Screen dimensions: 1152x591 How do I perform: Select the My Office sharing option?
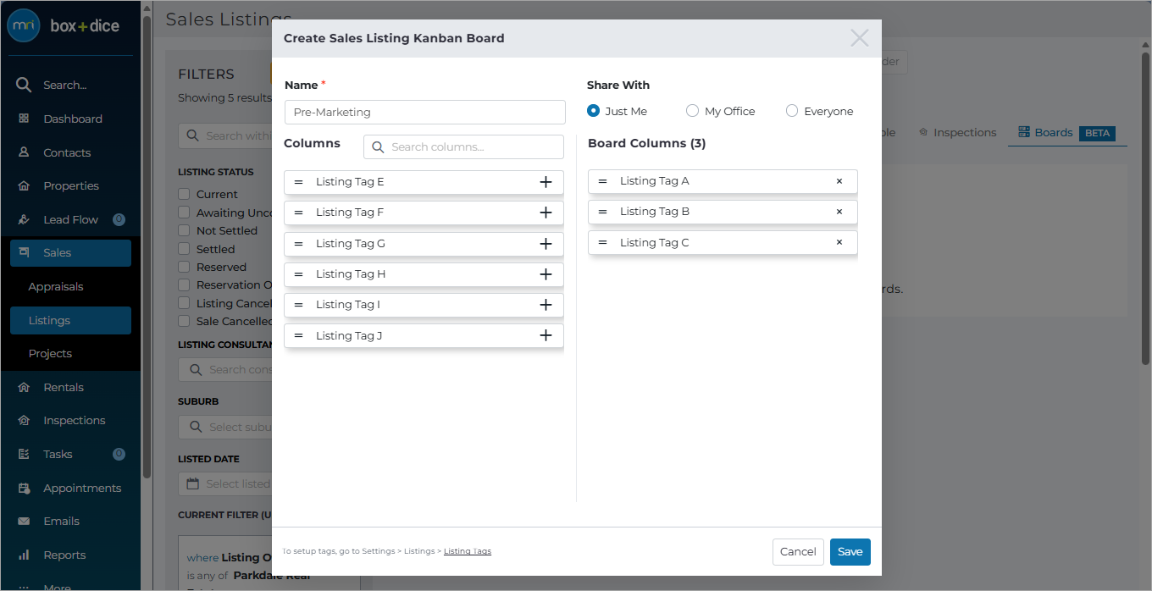click(692, 111)
